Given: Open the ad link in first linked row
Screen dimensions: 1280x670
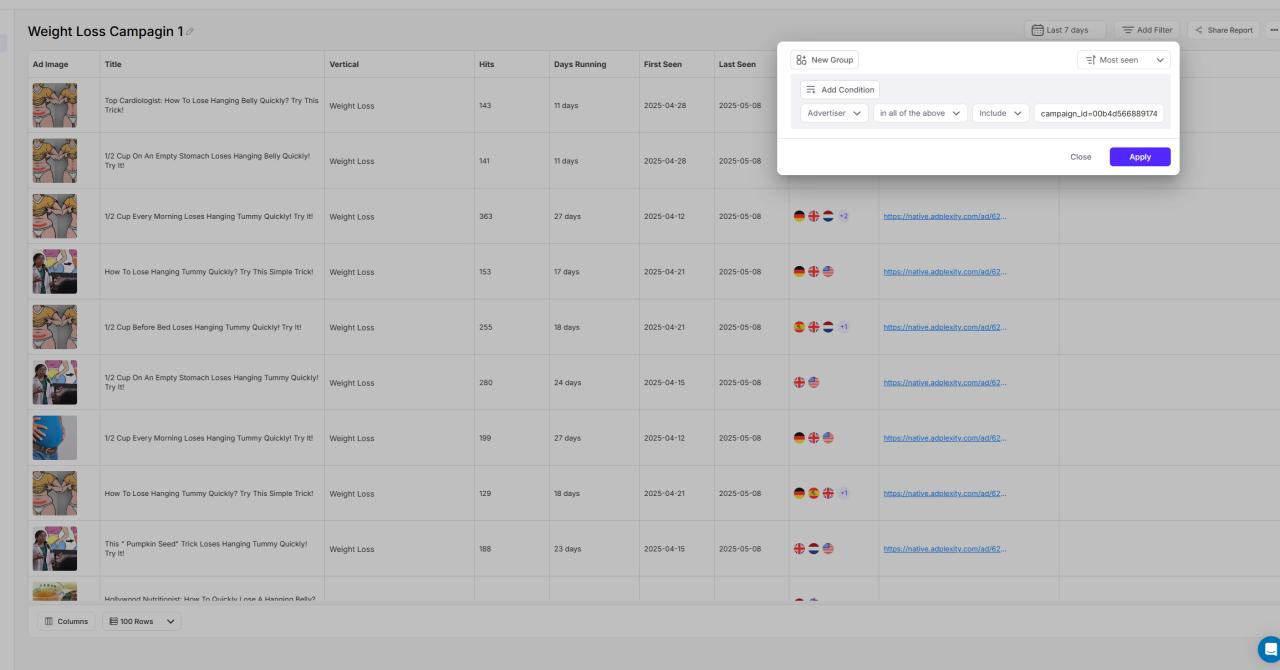Looking at the screenshot, I should 944,216.
